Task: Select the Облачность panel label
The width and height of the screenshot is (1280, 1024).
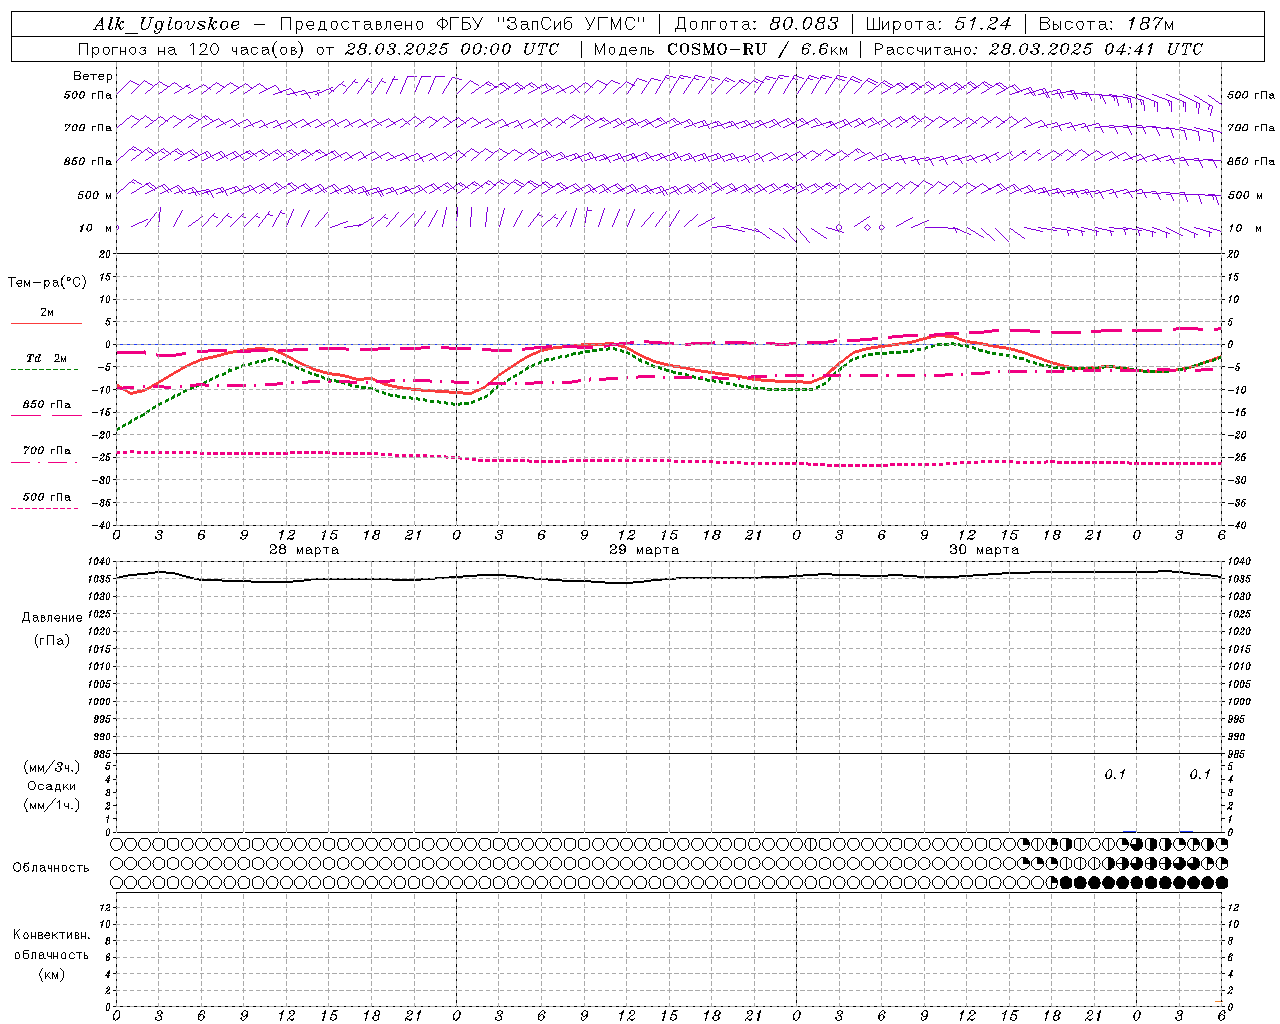Action: click(50, 867)
